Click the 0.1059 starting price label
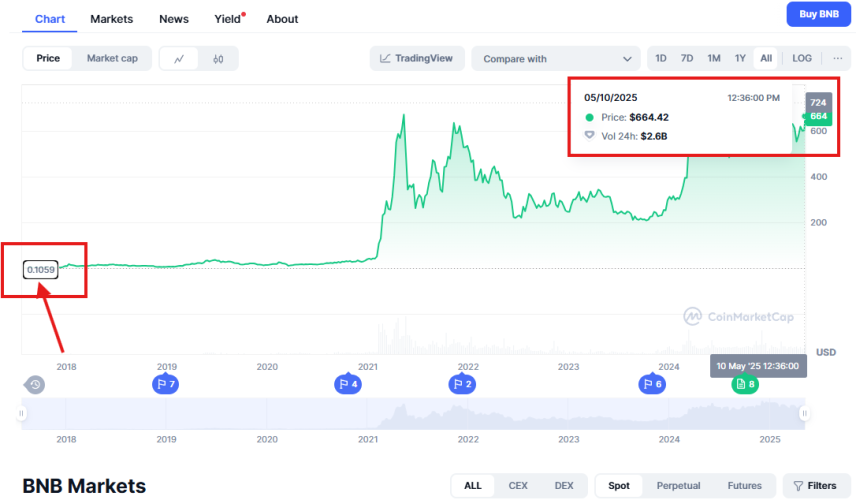The height and width of the screenshot is (500, 856). [x=40, y=270]
